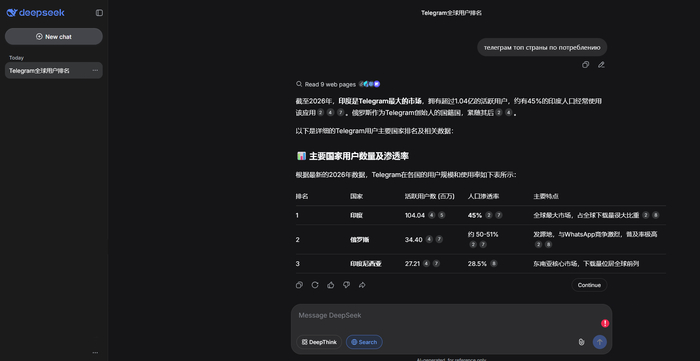The height and width of the screenshot is (361, 700).
Task: Like the response with thumbs up
Action: [x=330, y=285]
